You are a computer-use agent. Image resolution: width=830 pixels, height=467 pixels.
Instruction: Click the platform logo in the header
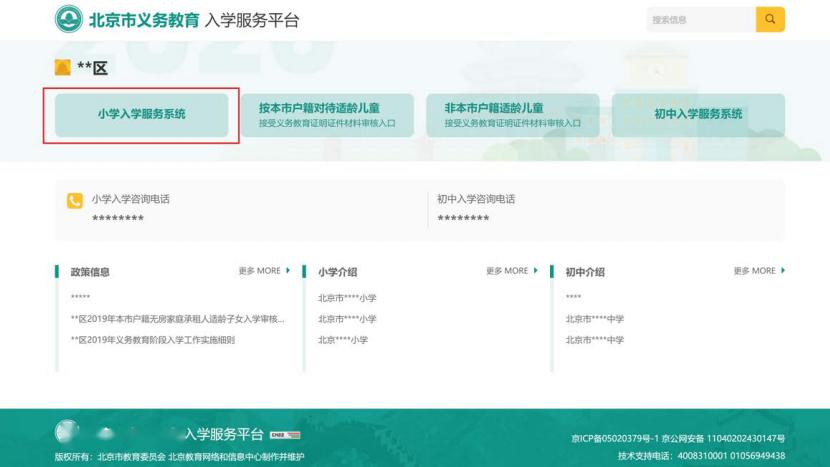pos(69,19)
